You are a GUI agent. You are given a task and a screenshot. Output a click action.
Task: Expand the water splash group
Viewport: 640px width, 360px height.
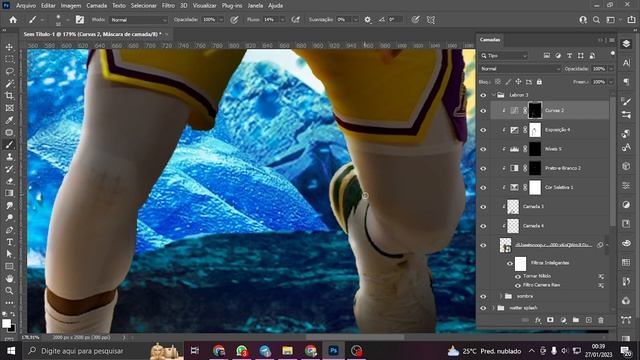tap(493, 308)
